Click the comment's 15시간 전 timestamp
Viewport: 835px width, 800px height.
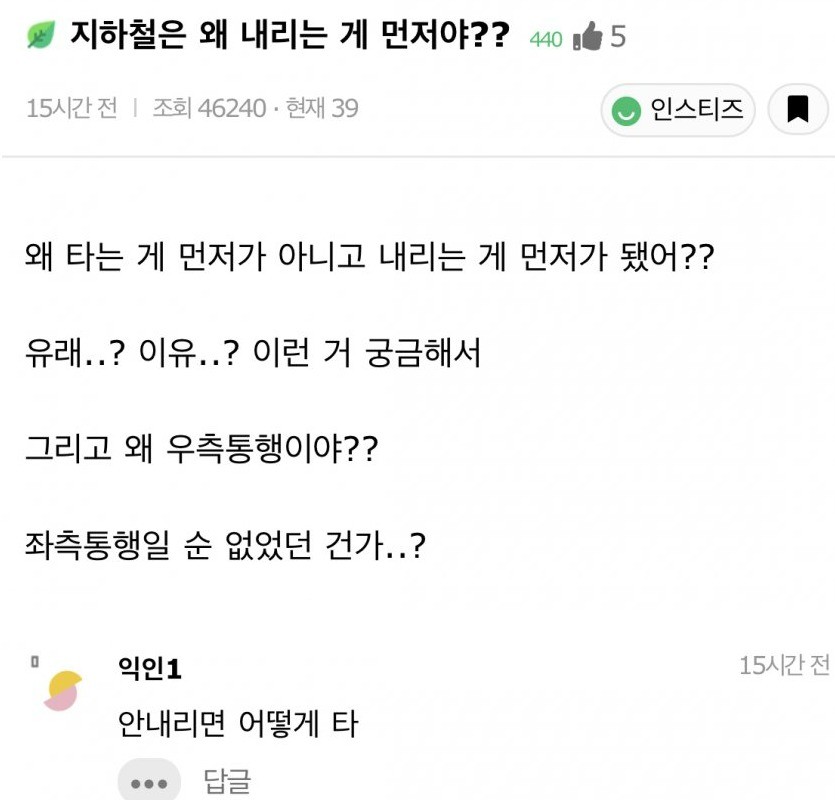pyautogui.click(x=784, y=665)
